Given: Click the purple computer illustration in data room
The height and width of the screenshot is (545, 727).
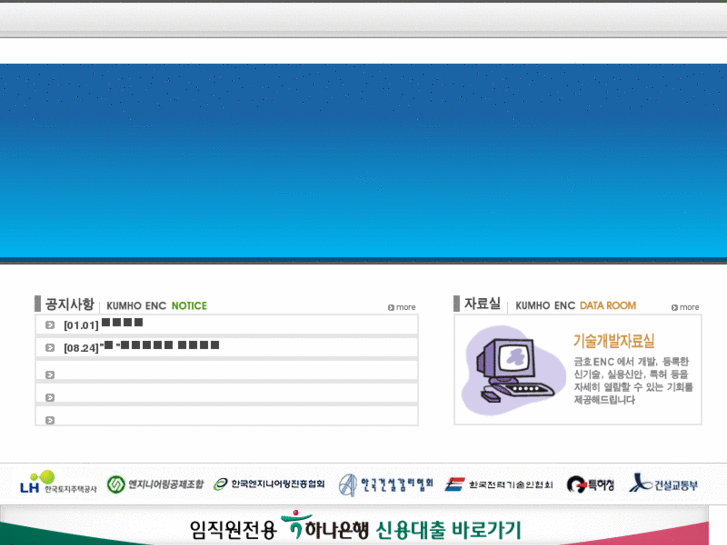Looking at the screenshot, I should (513, 370).
